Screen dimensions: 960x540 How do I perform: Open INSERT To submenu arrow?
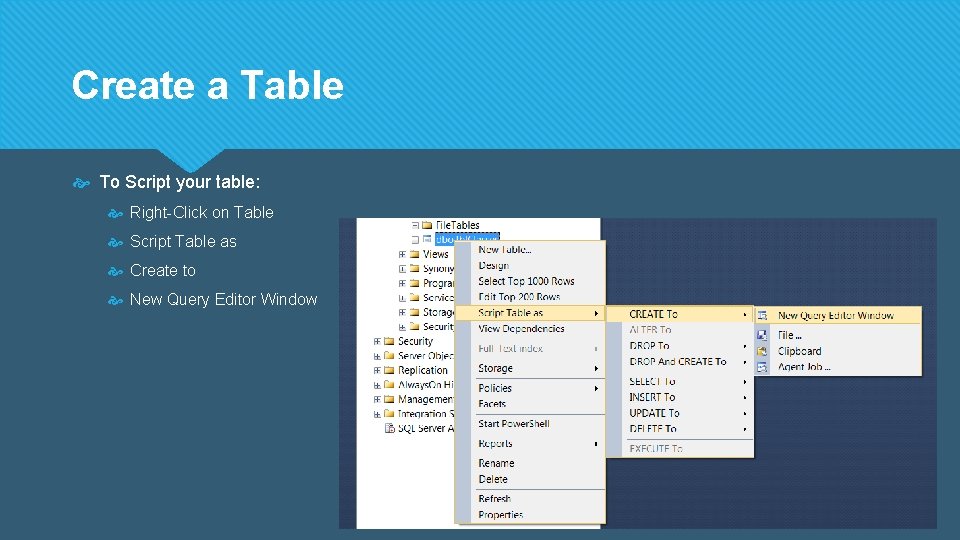[x=745, y=397]
